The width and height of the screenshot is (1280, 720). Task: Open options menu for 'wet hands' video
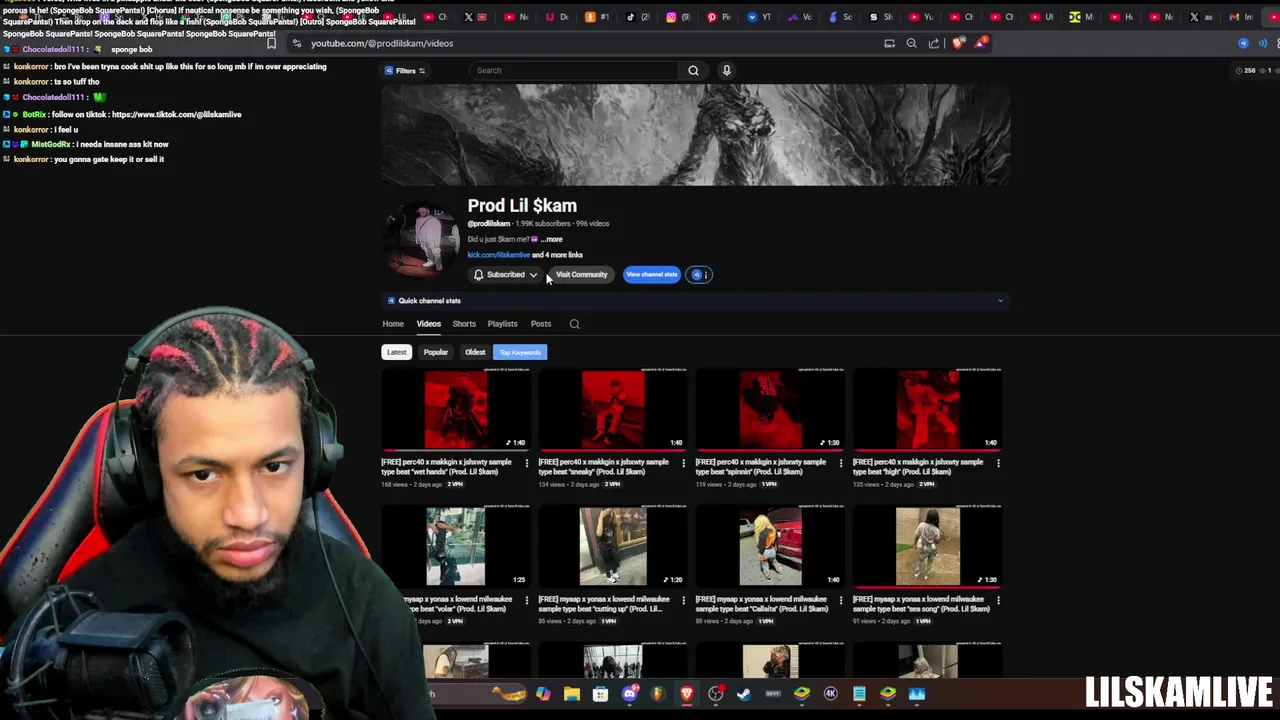[527, 463]
